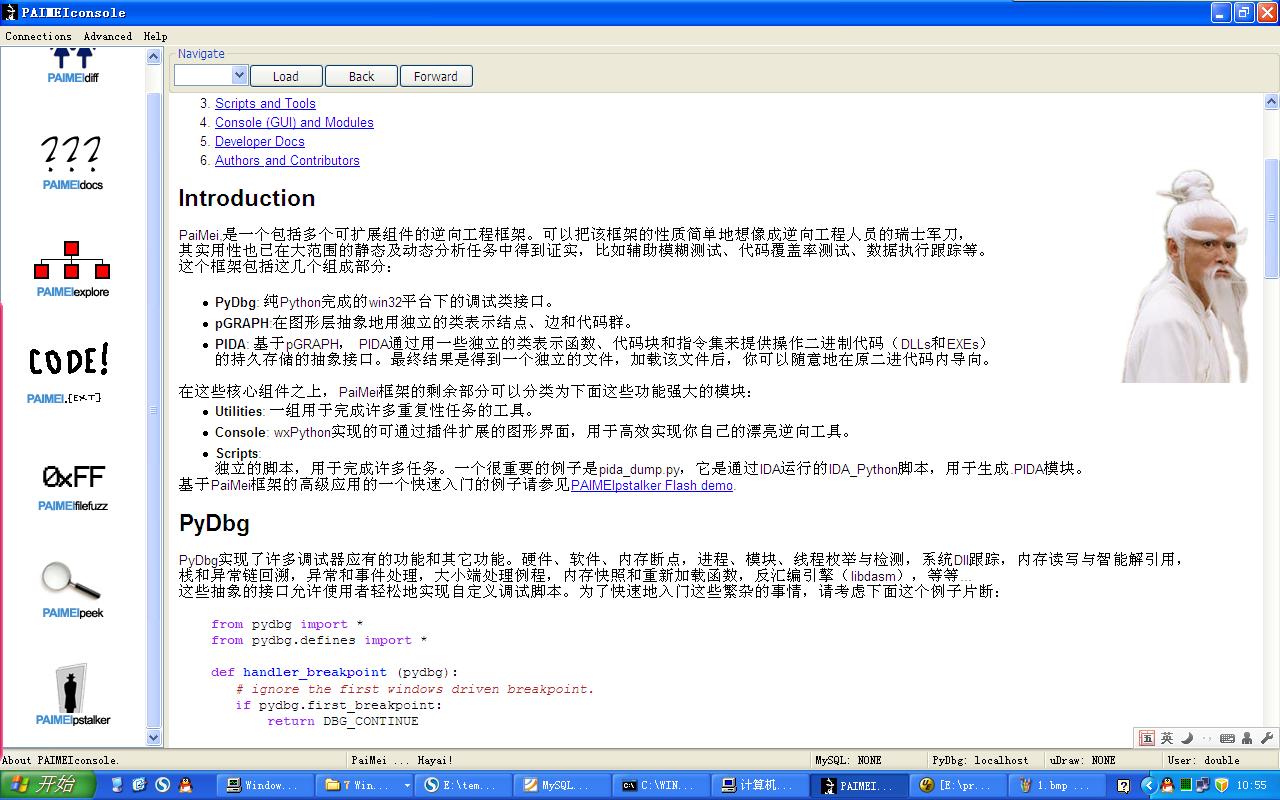Click 'PaiMei ... Hayai!' status text
This screenshot has width=1280, height=800.
(402, 760)
